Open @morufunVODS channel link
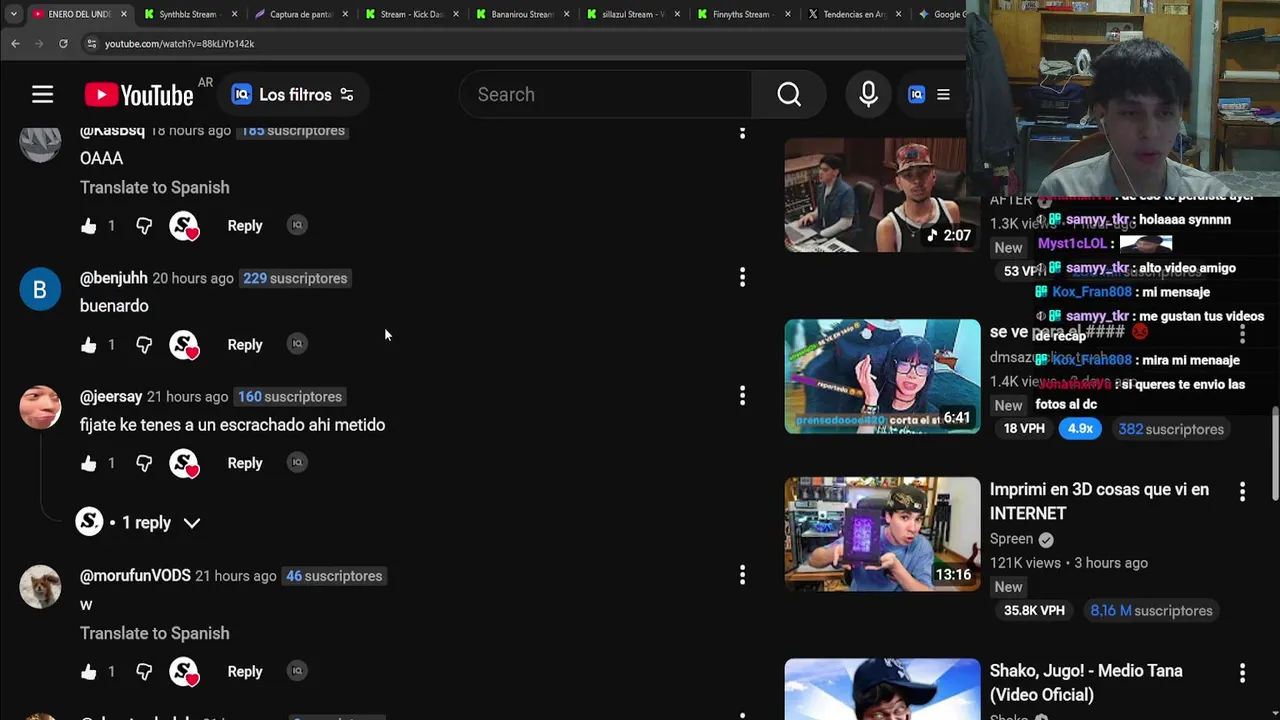Viewport: 1280px width, 720px height. [x=135, y=576]
